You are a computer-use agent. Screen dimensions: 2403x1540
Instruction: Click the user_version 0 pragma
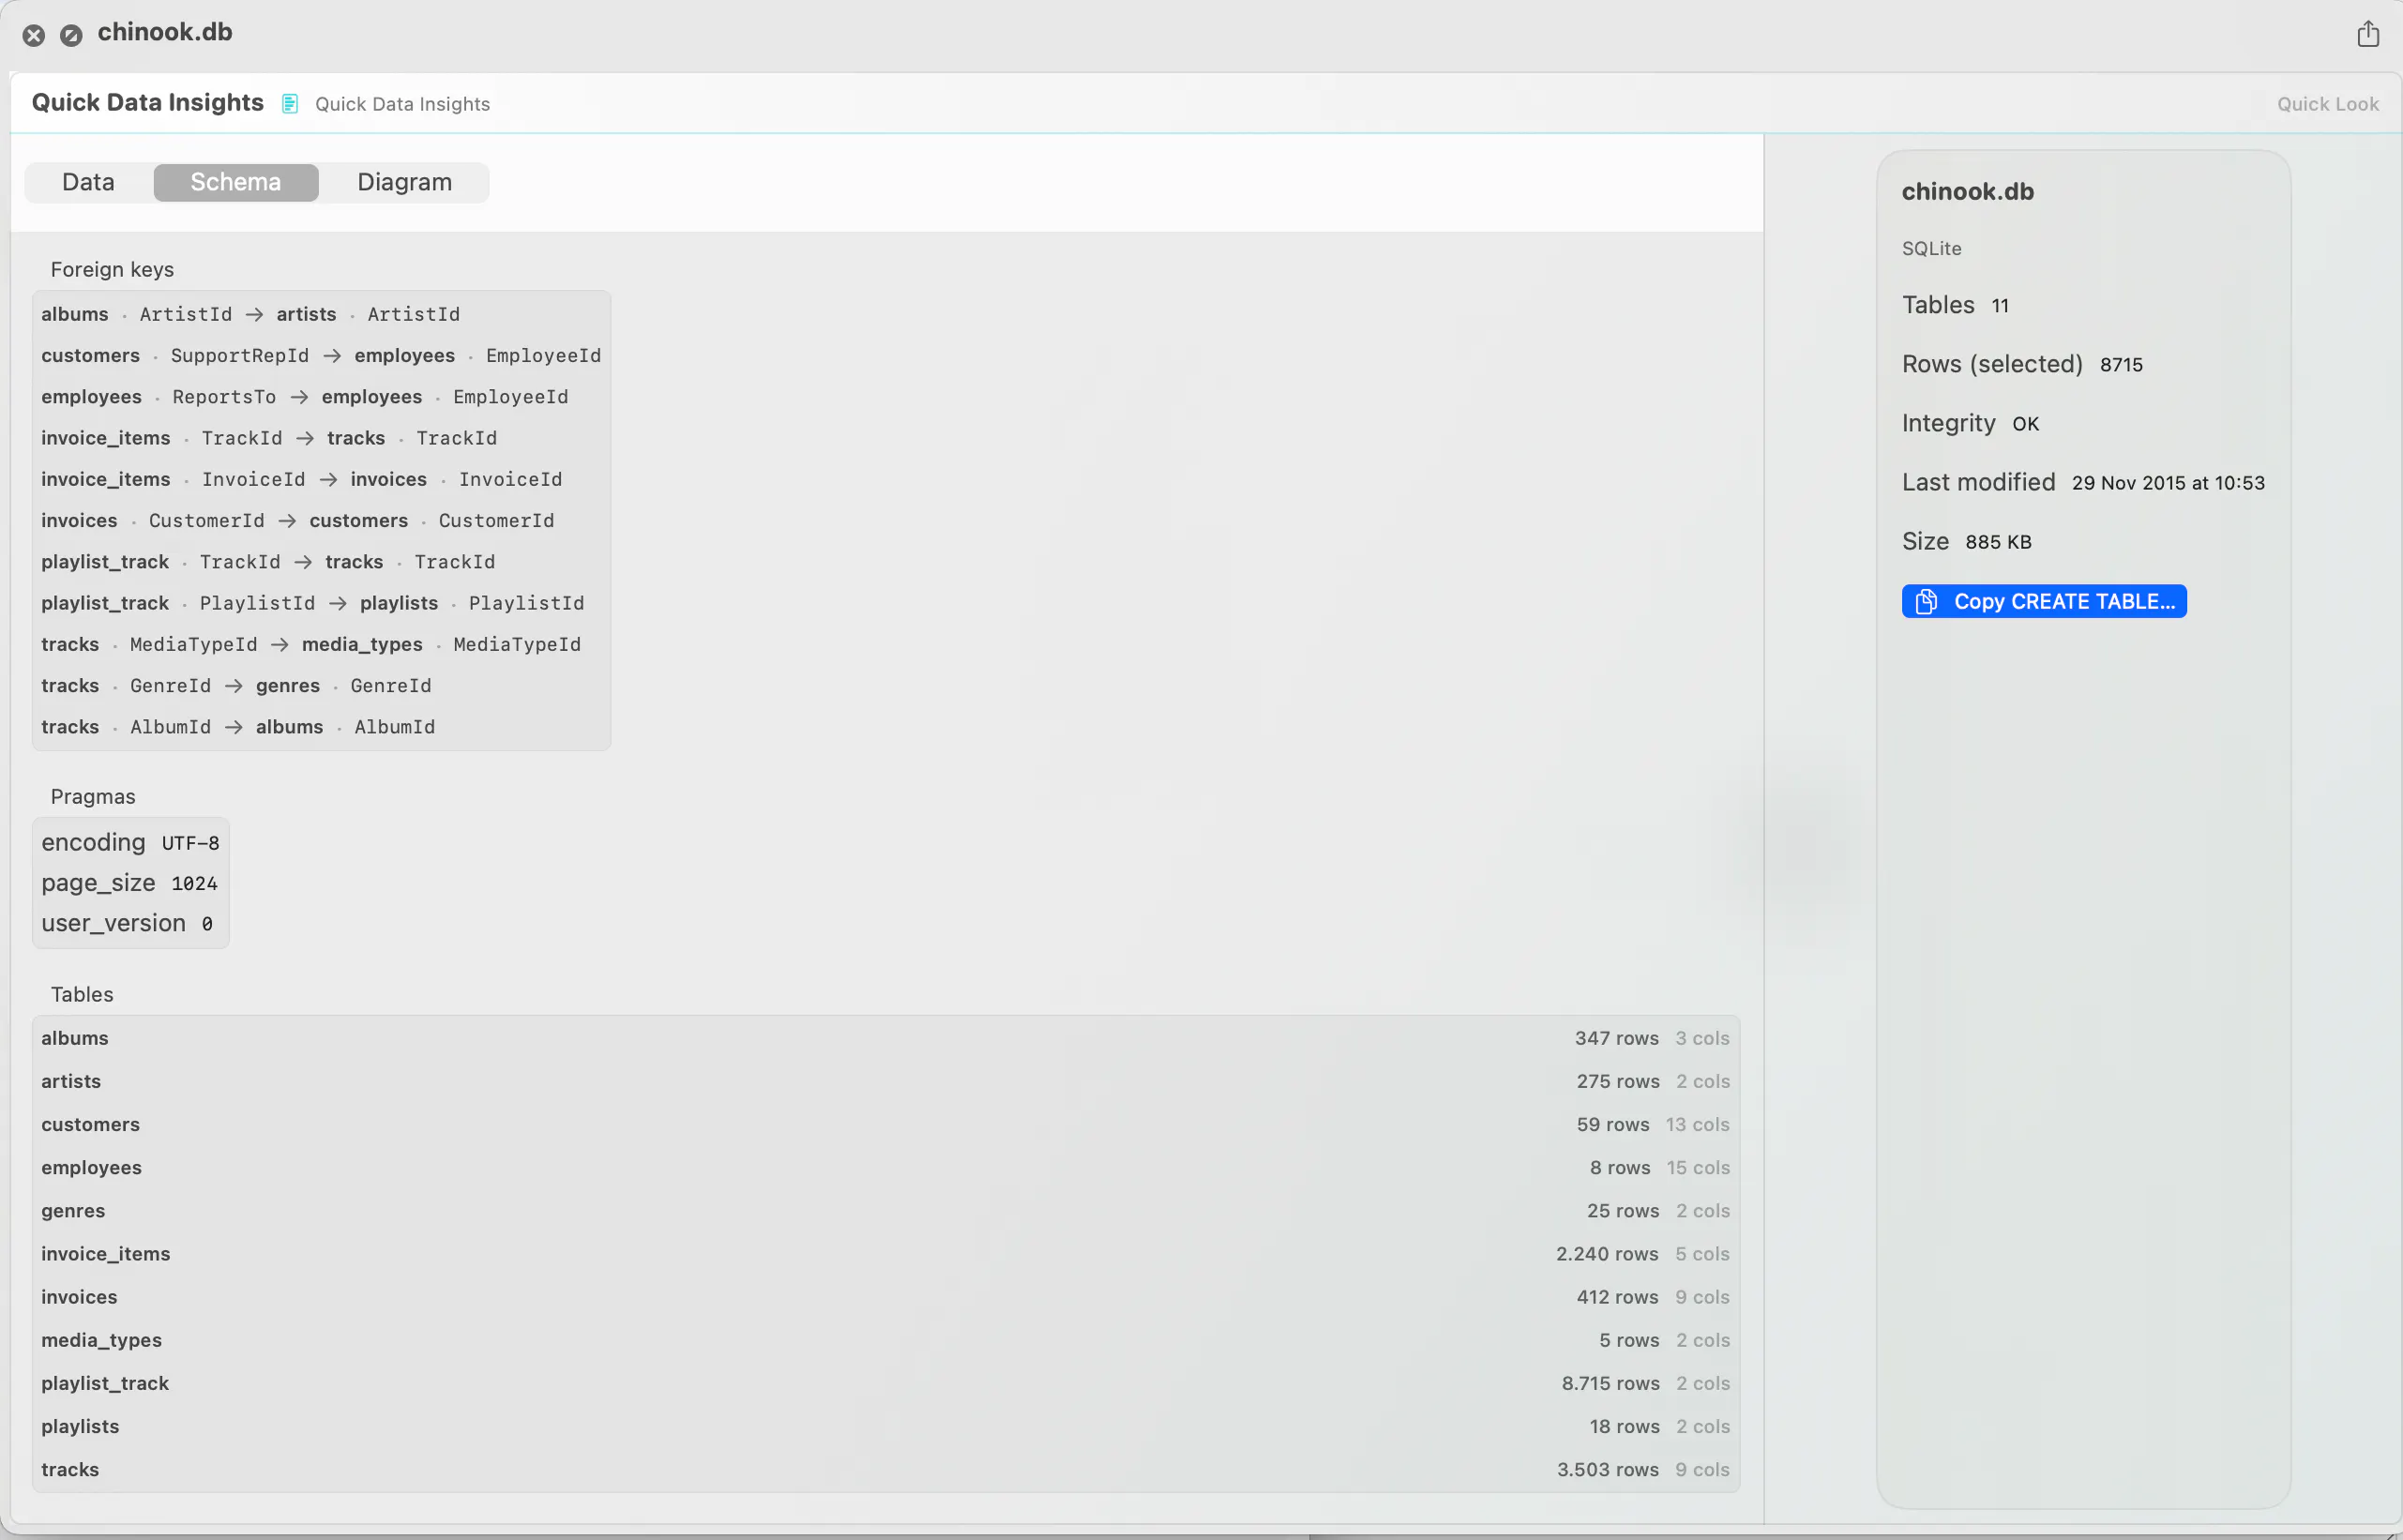[x=127, y=922]
